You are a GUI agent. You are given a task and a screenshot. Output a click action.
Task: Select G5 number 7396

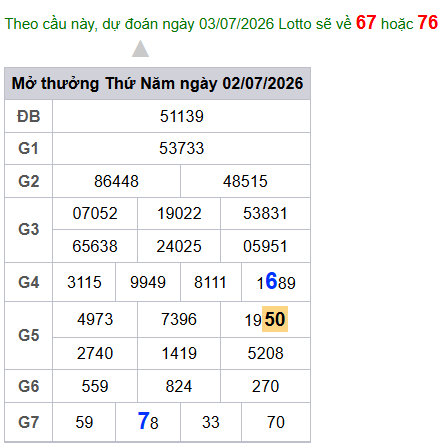(x=179, y=319)
